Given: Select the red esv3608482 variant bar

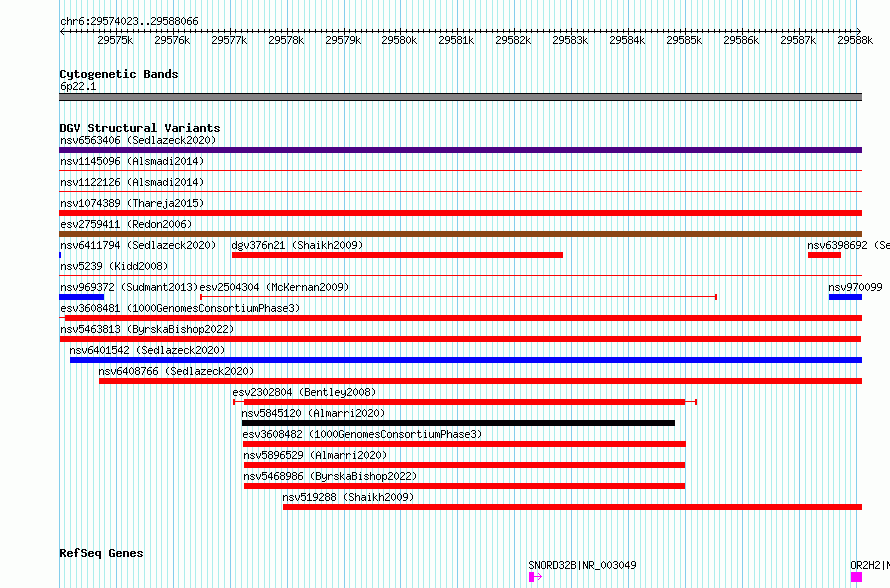Looking at the screenshot, I should pos(464,444).
